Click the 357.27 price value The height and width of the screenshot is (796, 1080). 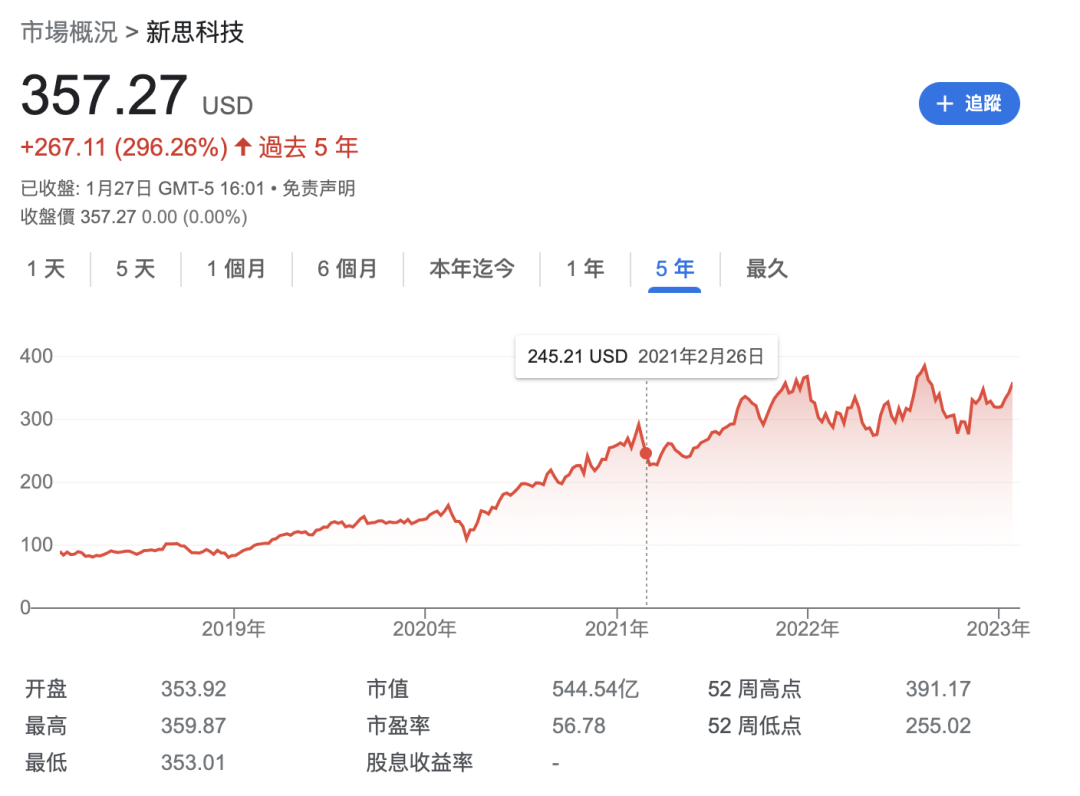click(x=104, y=95)
